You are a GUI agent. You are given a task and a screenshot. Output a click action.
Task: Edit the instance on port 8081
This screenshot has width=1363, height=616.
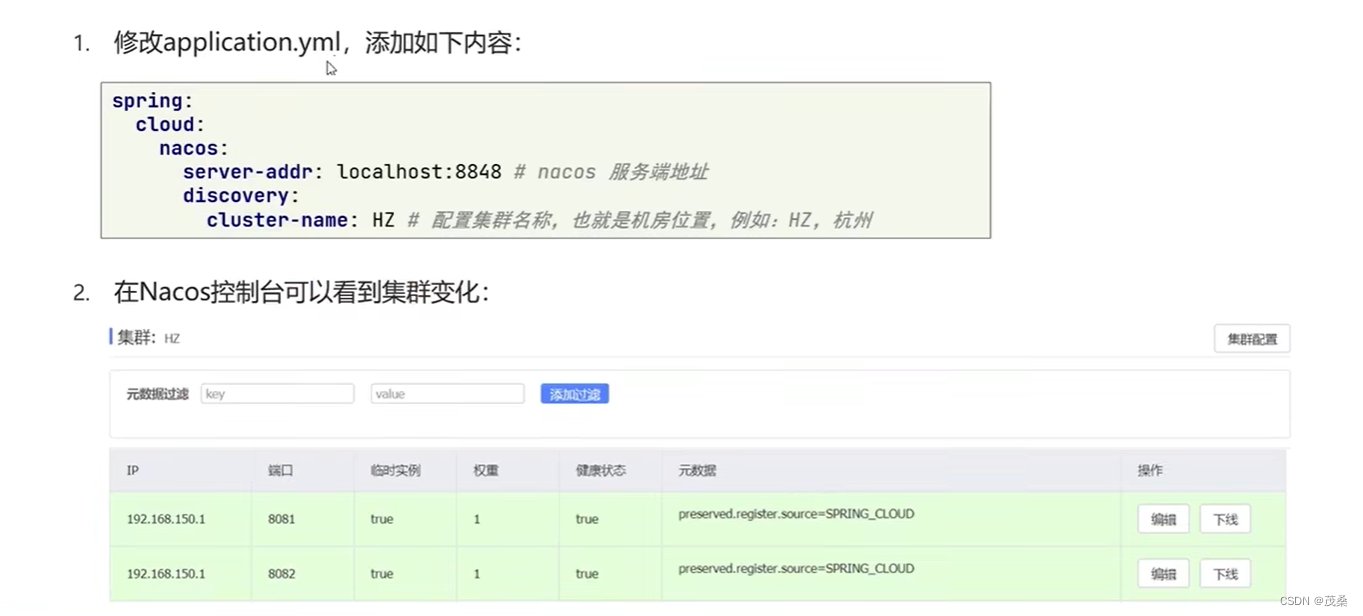click(x=1163, y=519)
